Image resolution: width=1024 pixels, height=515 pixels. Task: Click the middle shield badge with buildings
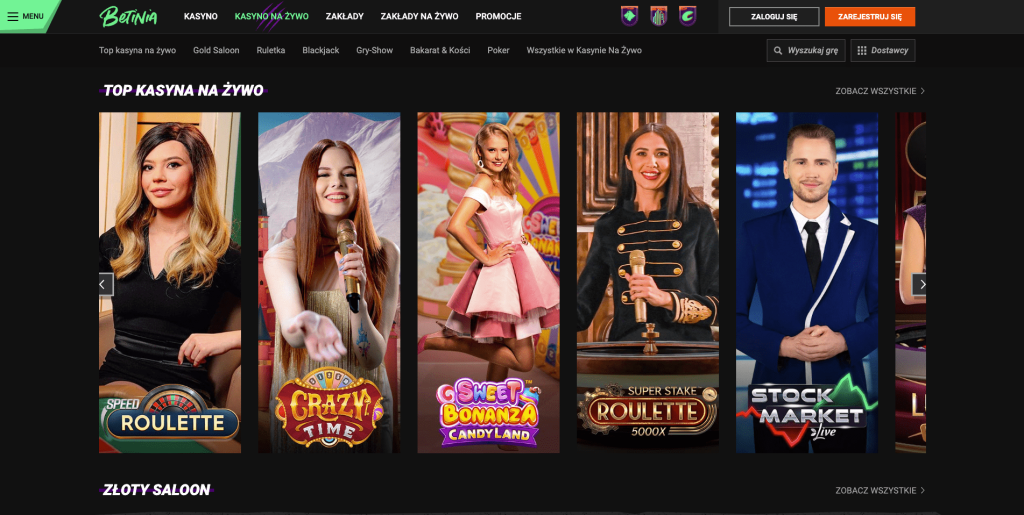(658, 16)
